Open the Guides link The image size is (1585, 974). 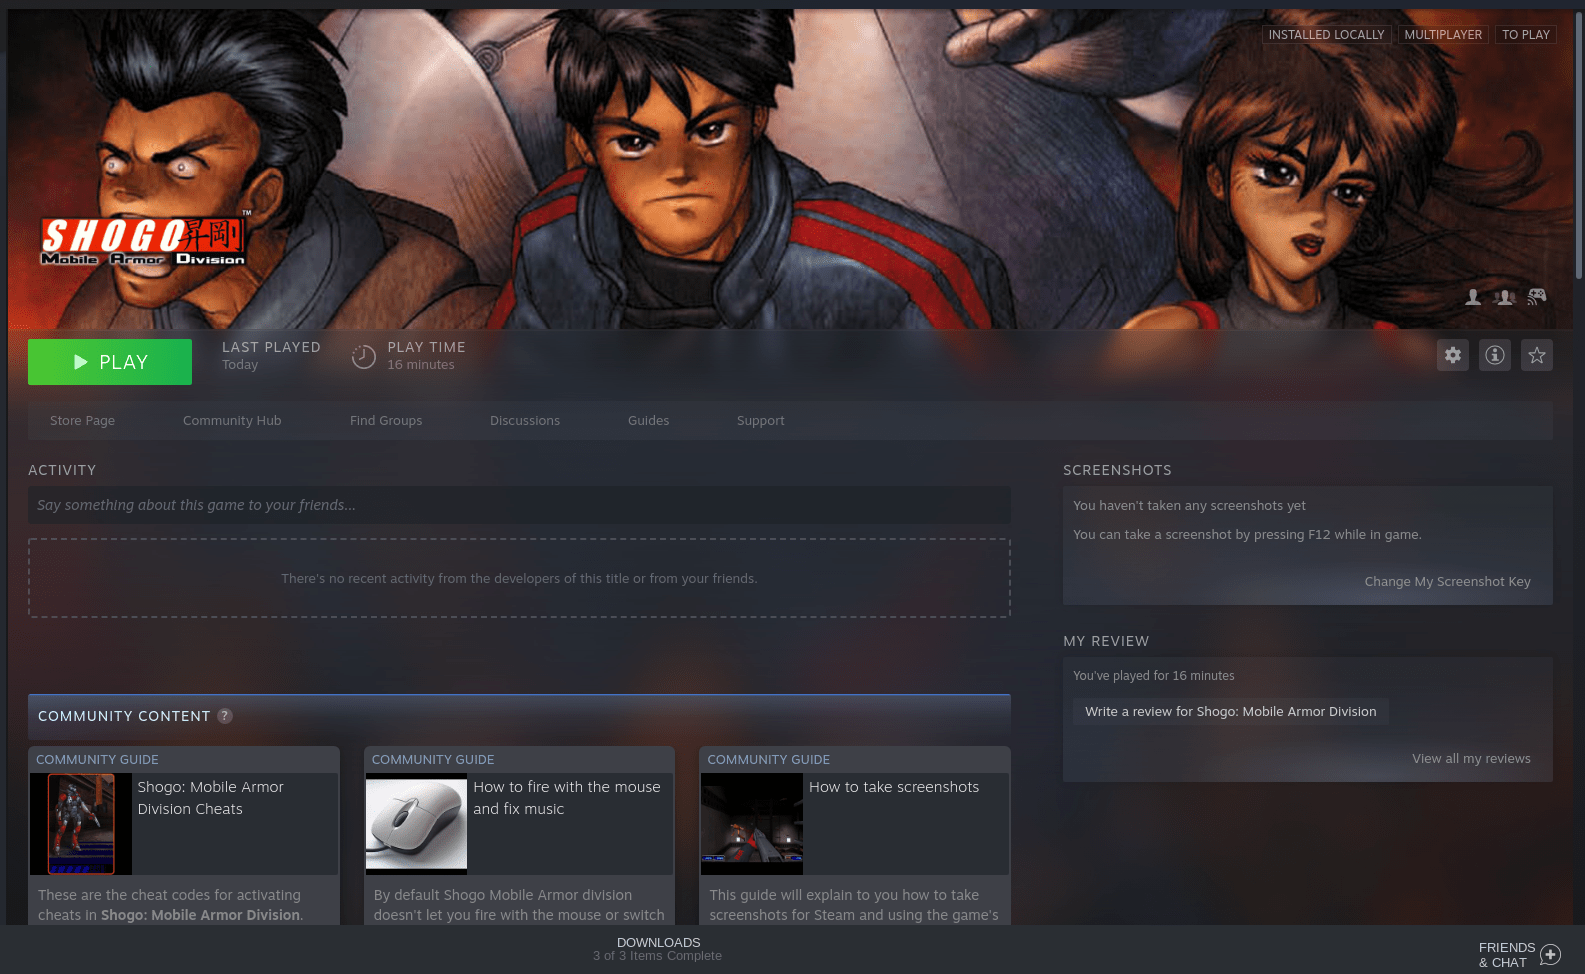click(x=649, y=421)
